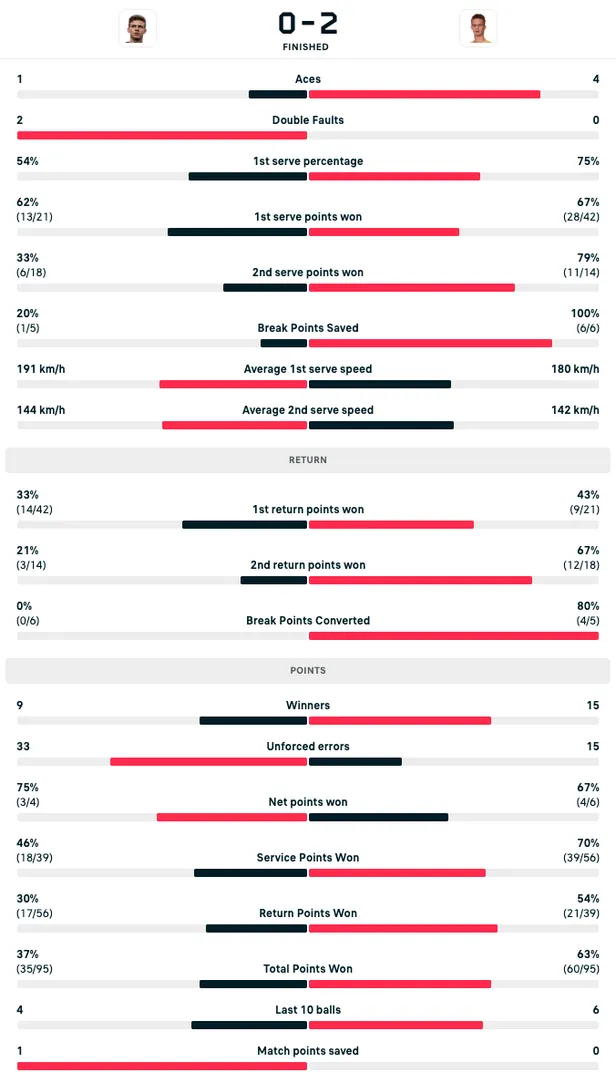Collapse the POINTS section header
Screen dimensions: 616x1083
(308, 670)
